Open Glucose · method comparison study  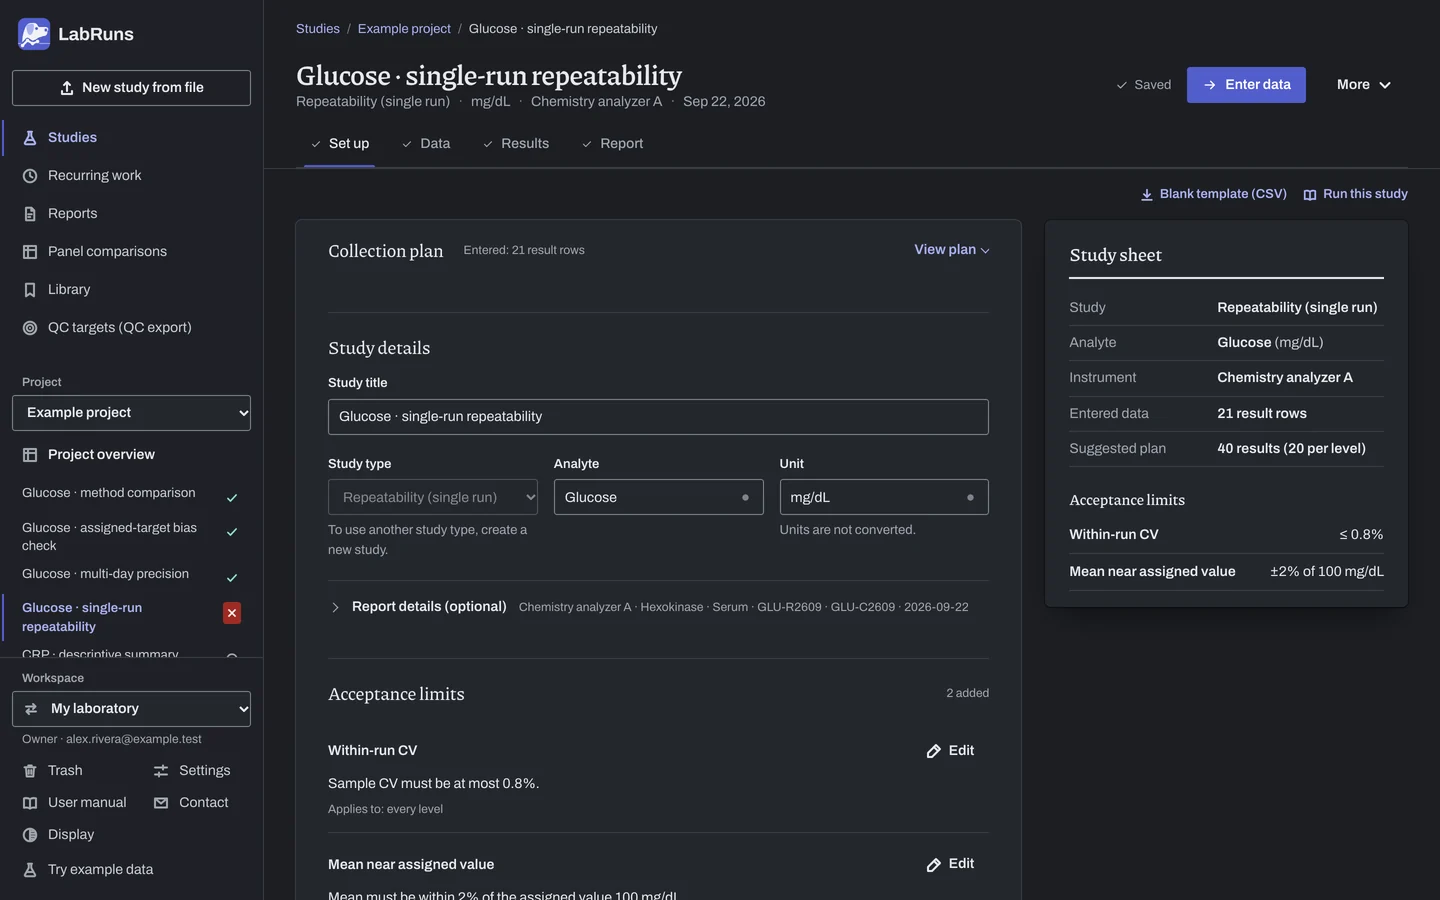pos(109,493)
